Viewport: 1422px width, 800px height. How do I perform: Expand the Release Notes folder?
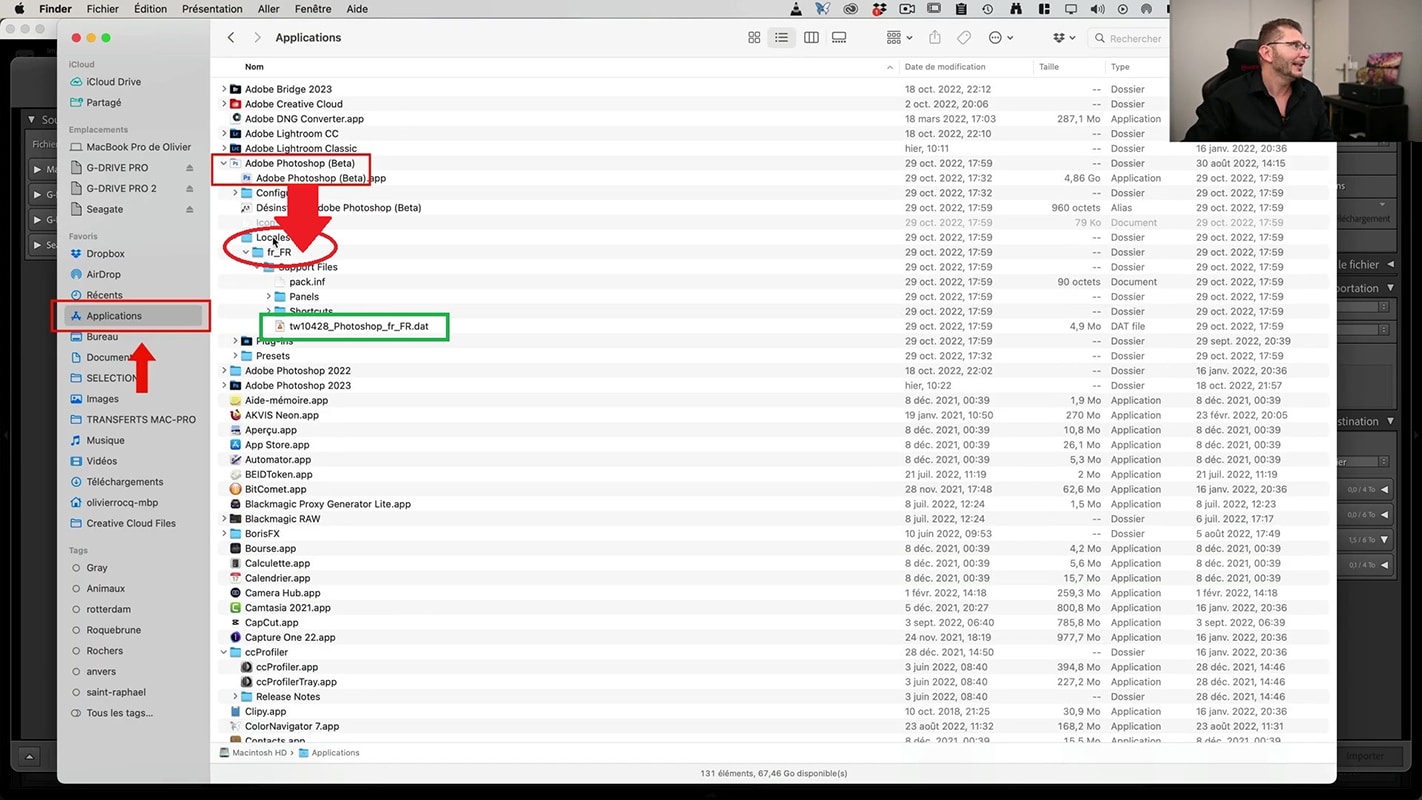[235, 697]
